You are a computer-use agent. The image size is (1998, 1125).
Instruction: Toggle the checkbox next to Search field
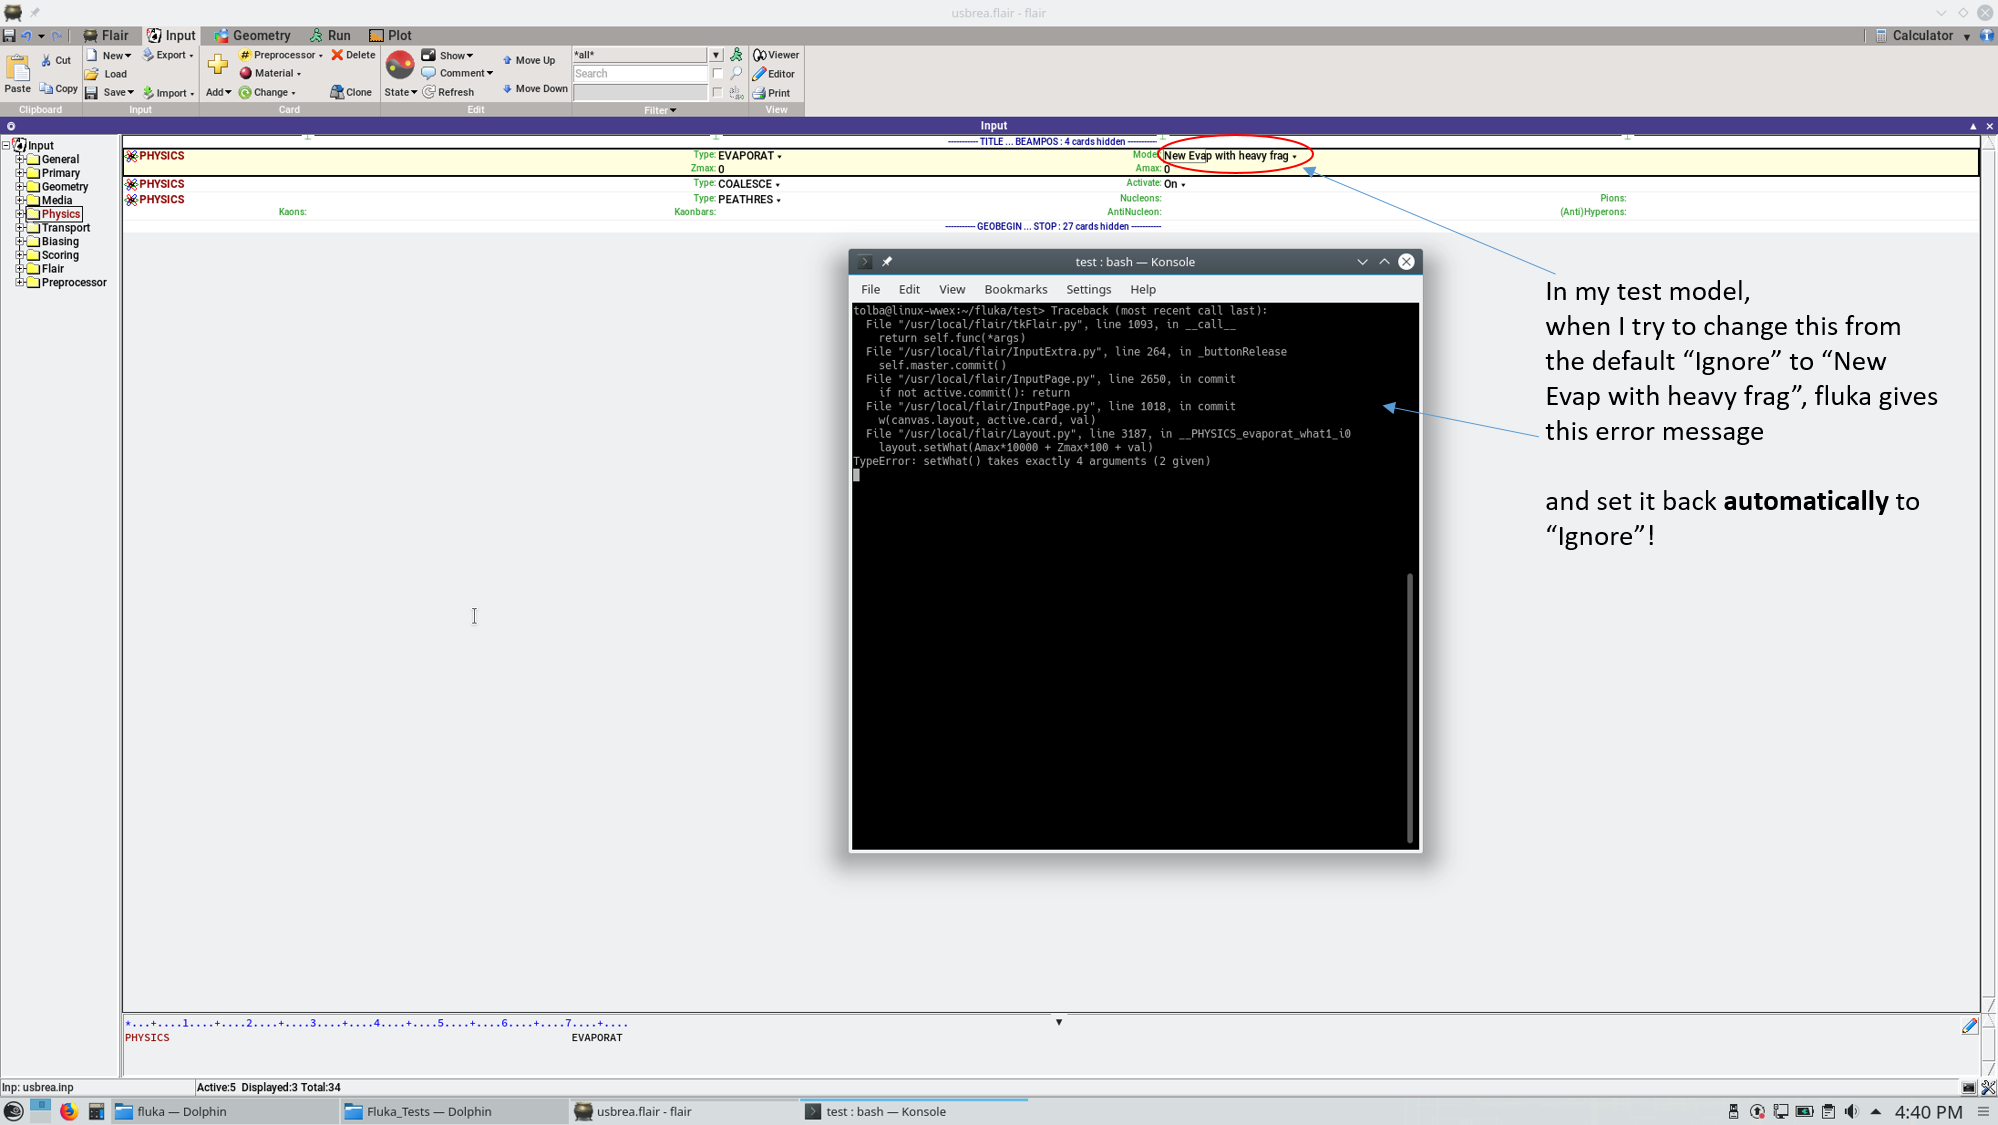[x=718, y=73]
